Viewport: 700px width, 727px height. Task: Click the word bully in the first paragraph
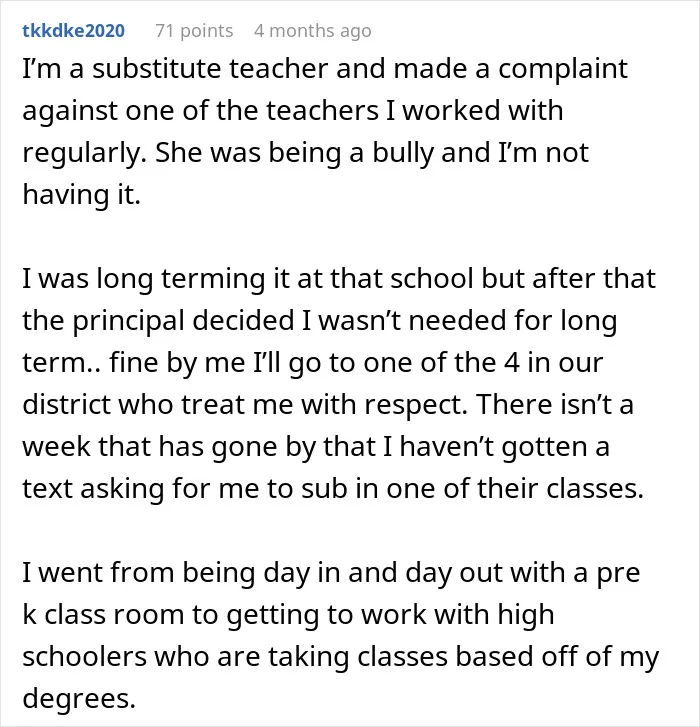[403, 153]
